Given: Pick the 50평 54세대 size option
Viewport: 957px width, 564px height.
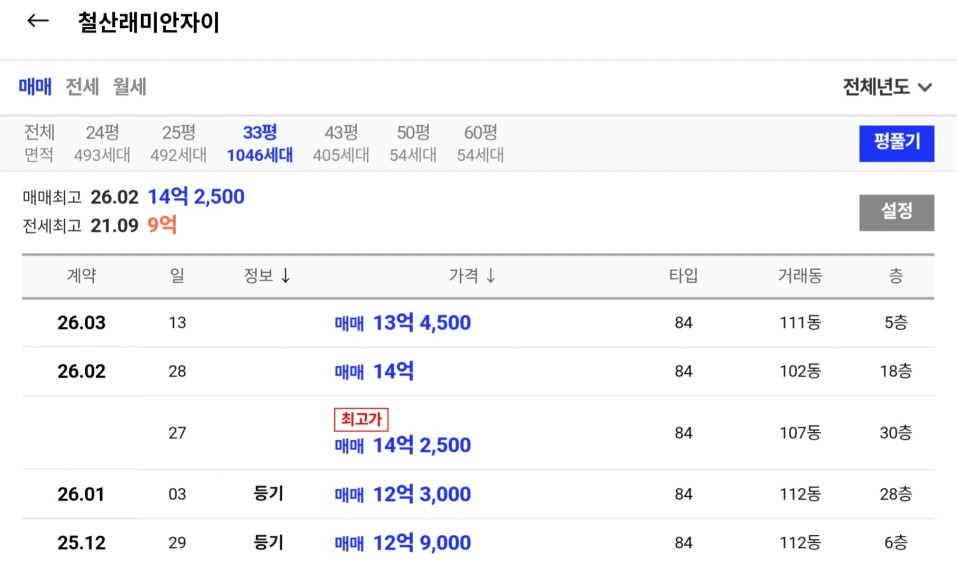Looking at the screenshot, I should point(413,143).
